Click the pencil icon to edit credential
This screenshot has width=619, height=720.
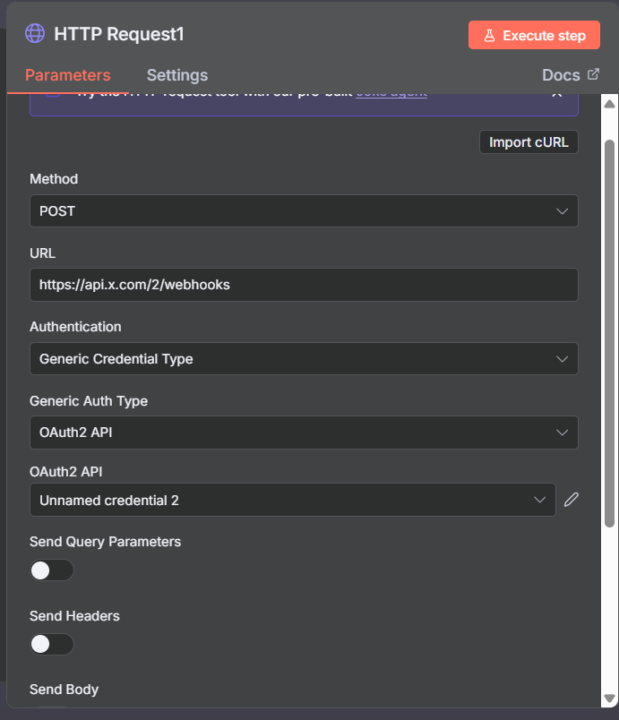571,499
